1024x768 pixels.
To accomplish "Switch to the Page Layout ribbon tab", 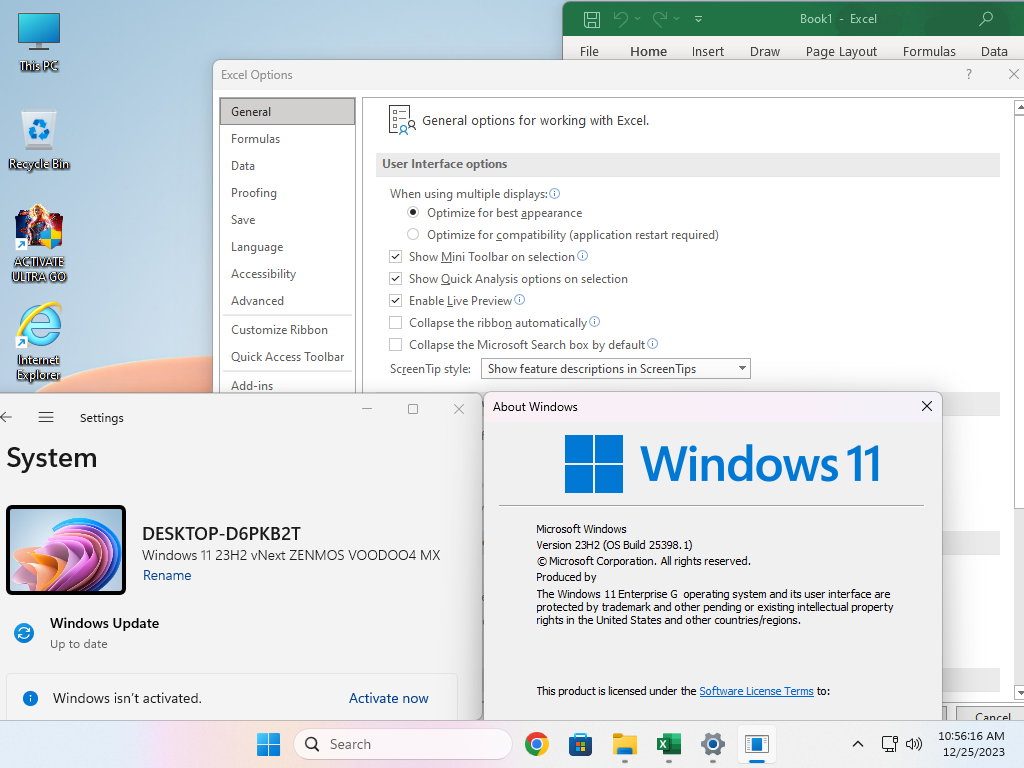I will pos(841,51).
